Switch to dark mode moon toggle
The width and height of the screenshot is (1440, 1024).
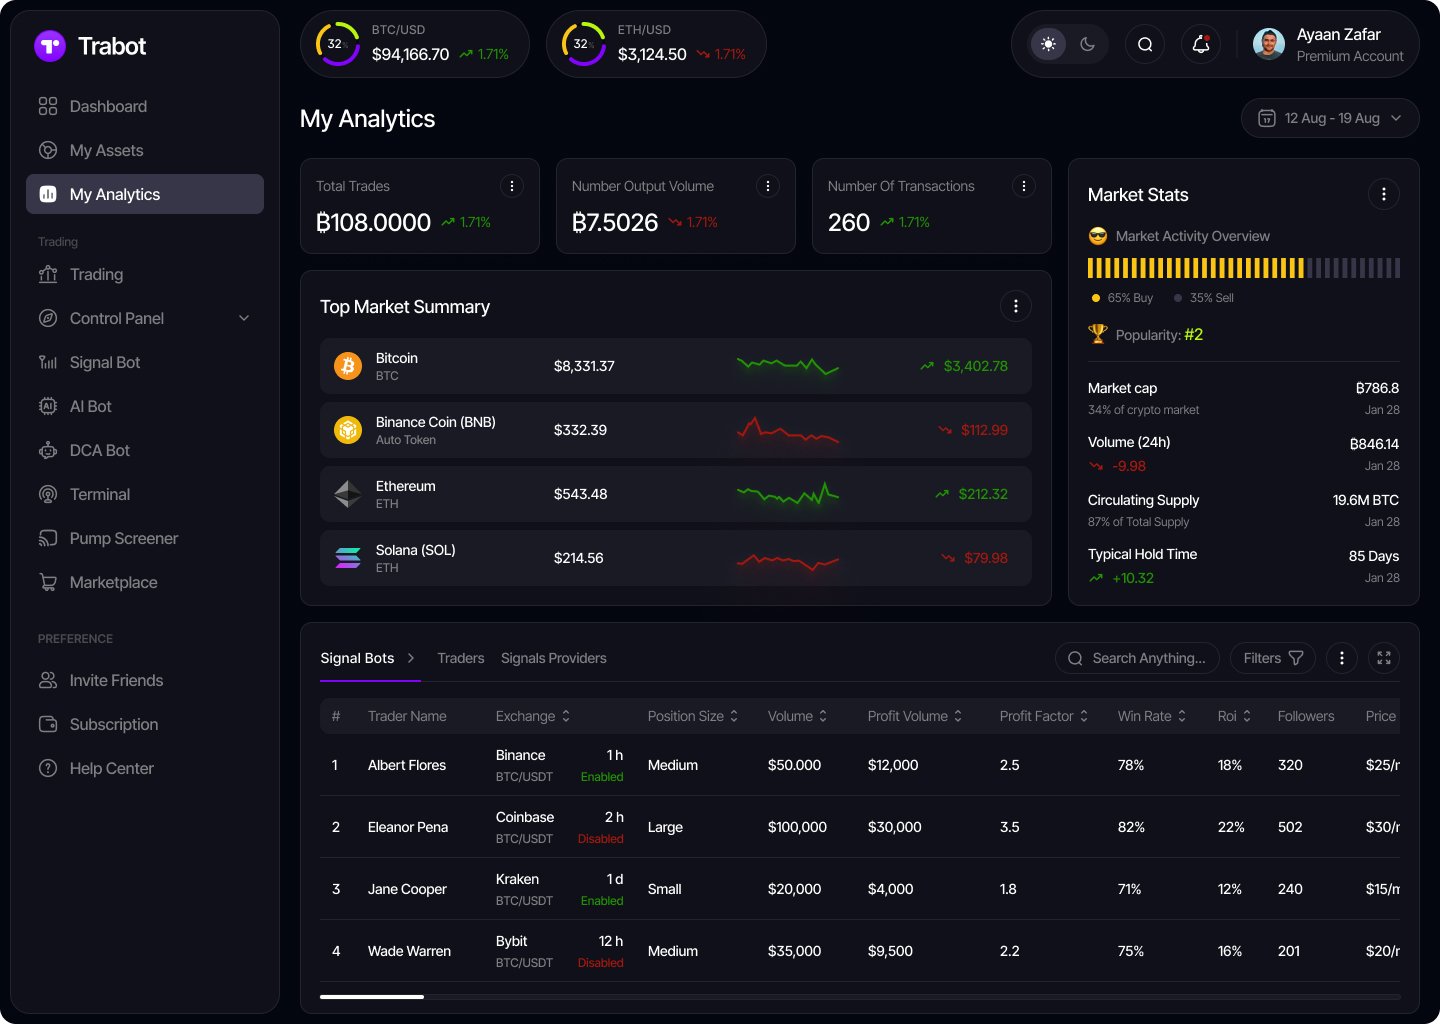tap(1088, 44)
